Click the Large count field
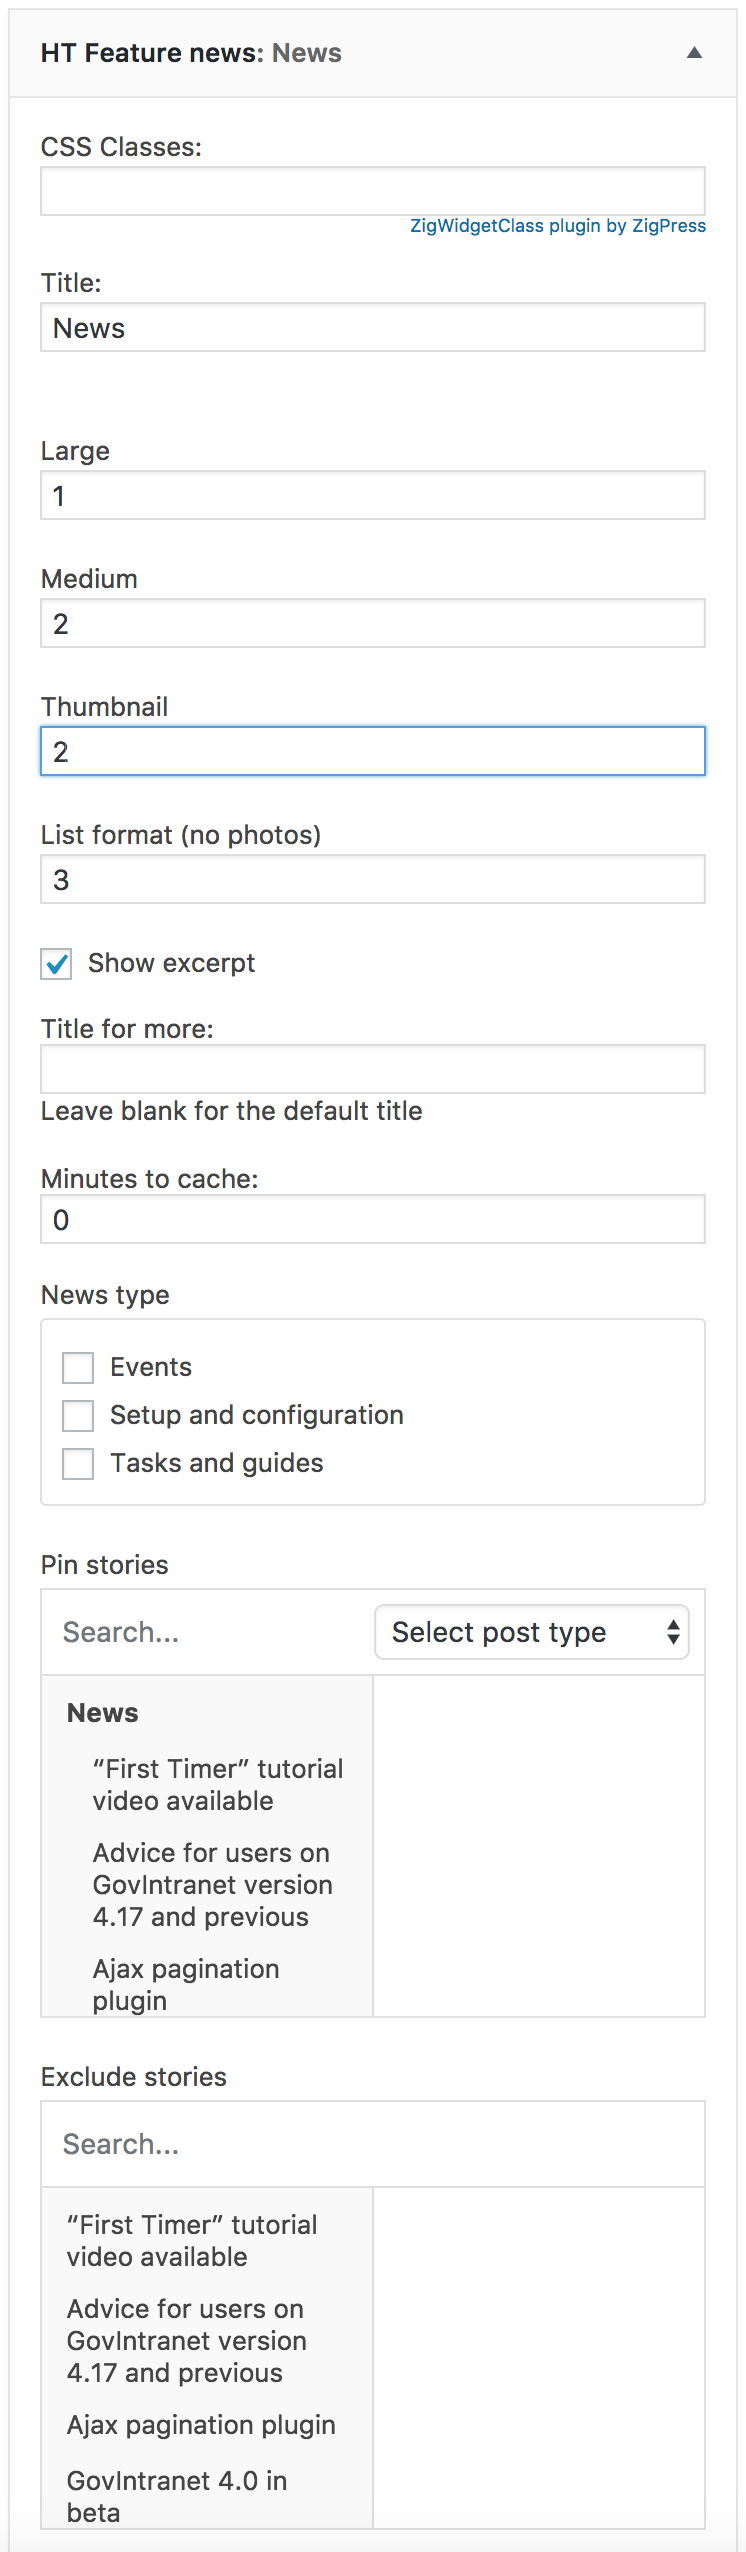The height and width of the screenshot is (2552, 746). click(x=372, y=494)
